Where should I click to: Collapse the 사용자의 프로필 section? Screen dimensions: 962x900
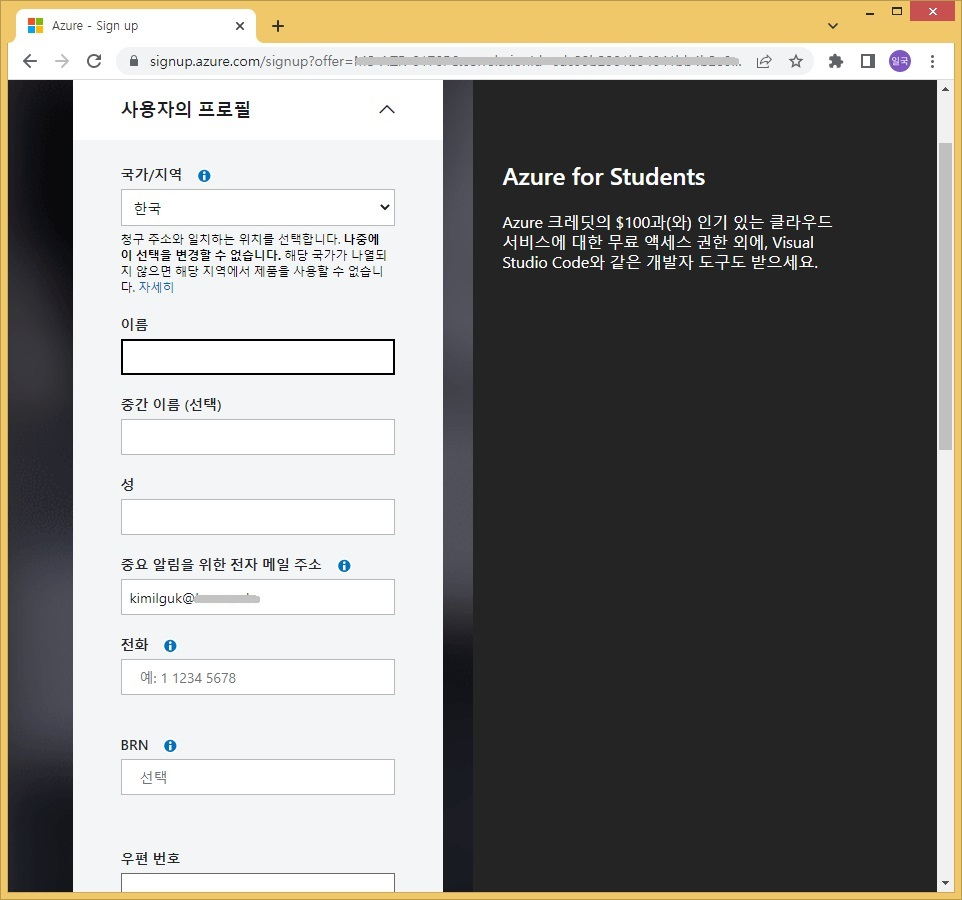click(387, 110)
